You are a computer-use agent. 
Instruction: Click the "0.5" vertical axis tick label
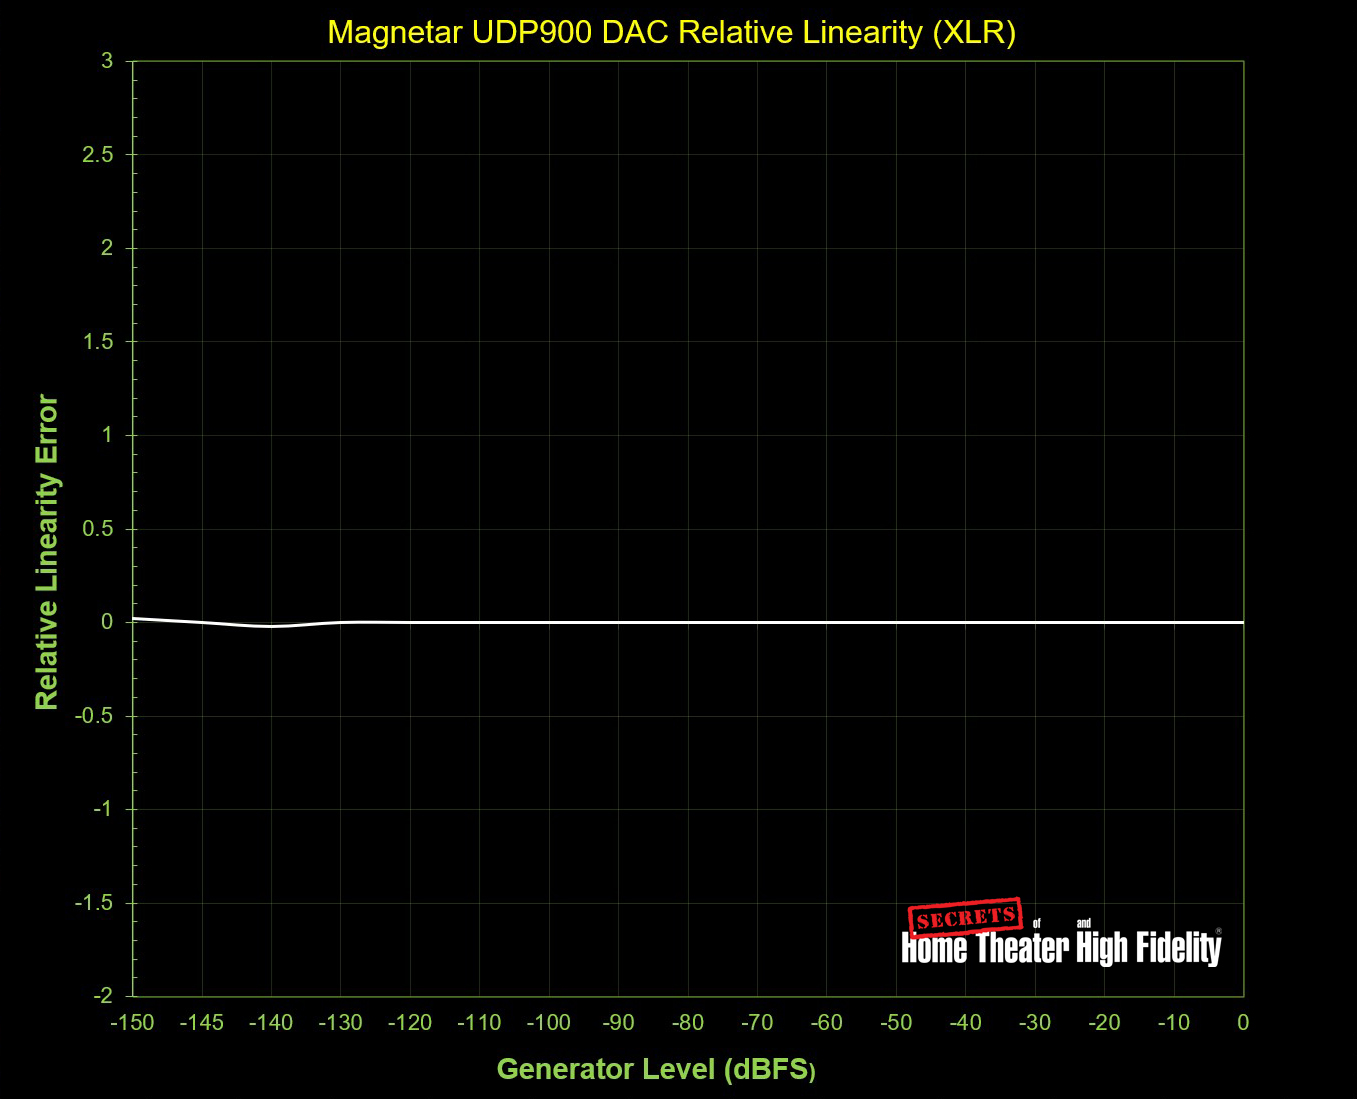click(x=98, y=529)
